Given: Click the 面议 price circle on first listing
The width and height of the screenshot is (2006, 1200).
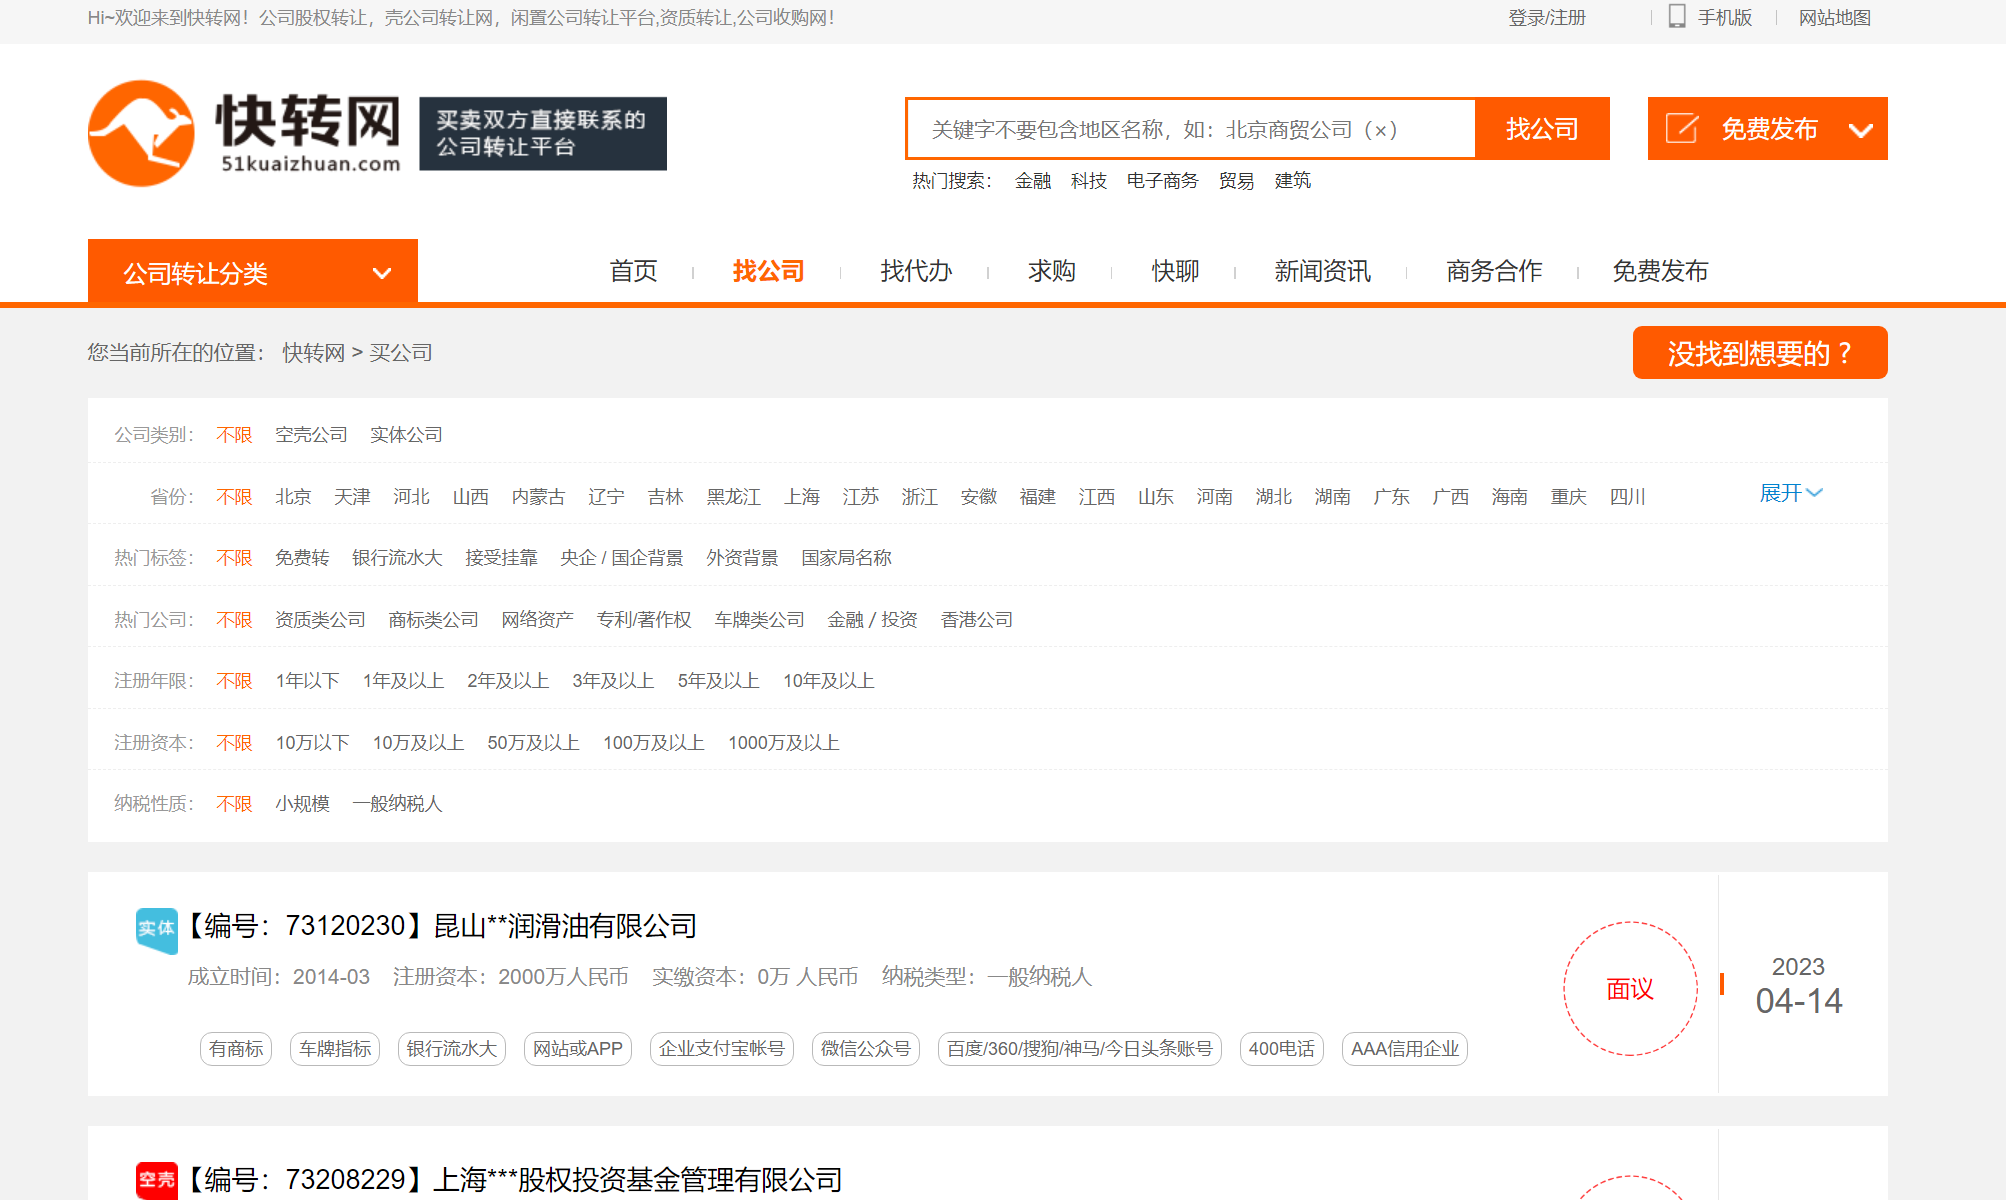Looking at the screenshot, I should point(1630,988).
